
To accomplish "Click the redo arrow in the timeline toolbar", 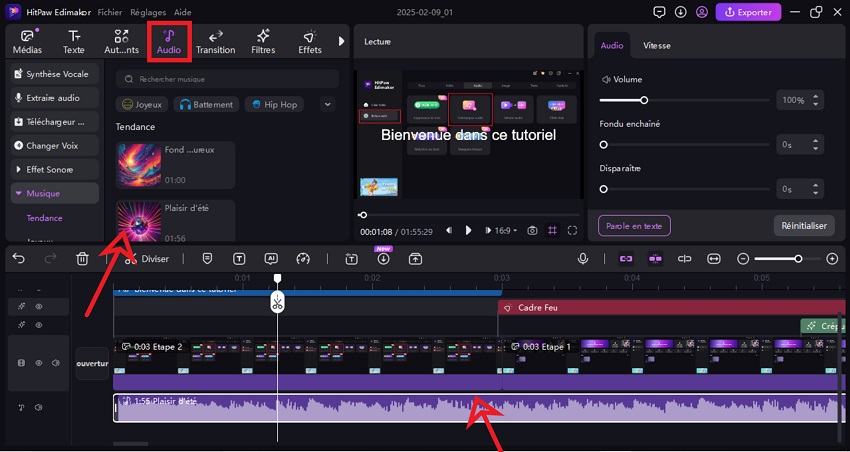I will [50, 259].
